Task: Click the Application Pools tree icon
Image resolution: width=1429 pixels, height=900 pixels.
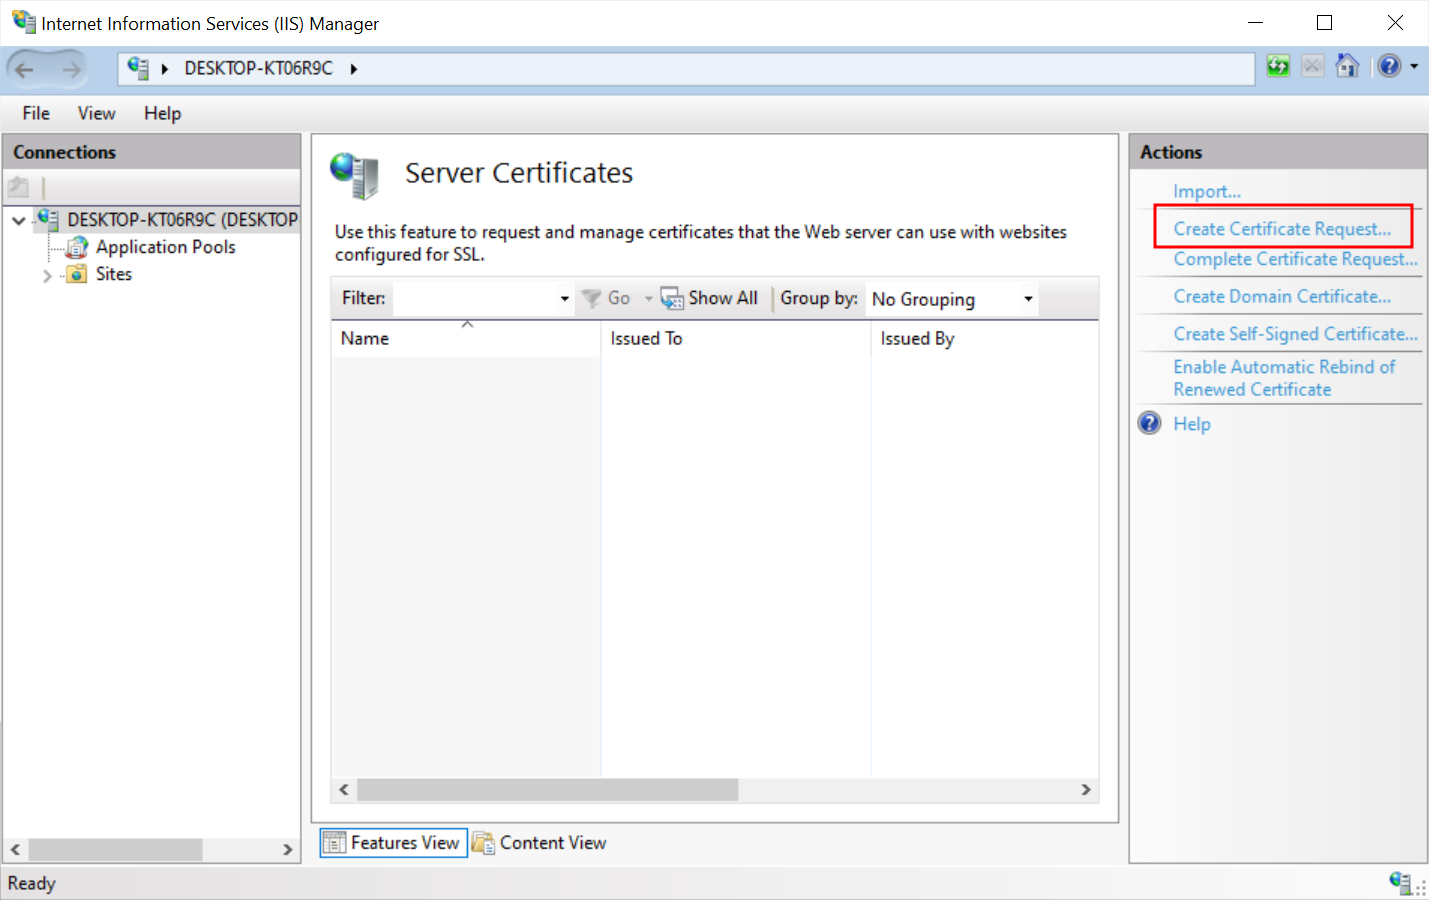Action: [x=77, y=247]
